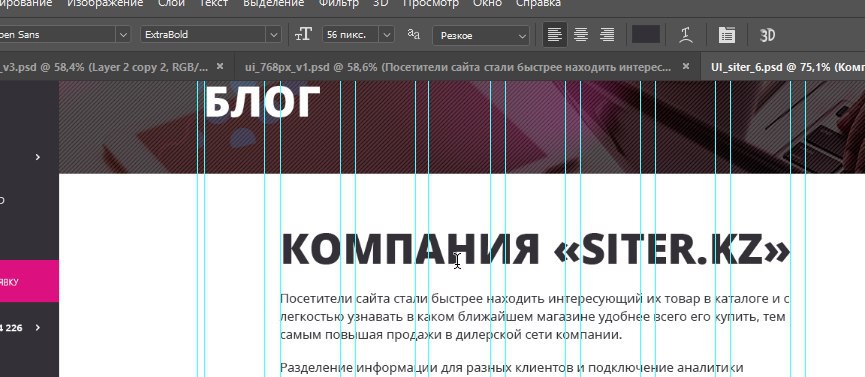Click the КОМПАНИЯ «SITER.KZ» heading text
865x377 pixels.
pos(535,250)
